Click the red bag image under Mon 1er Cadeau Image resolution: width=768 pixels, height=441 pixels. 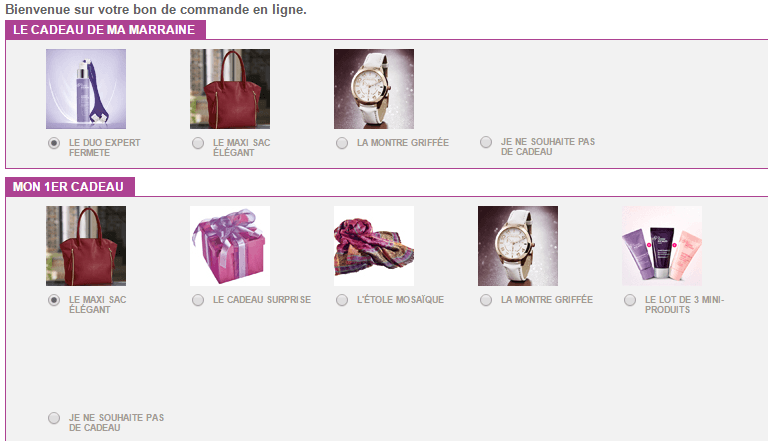click(86, 245)
